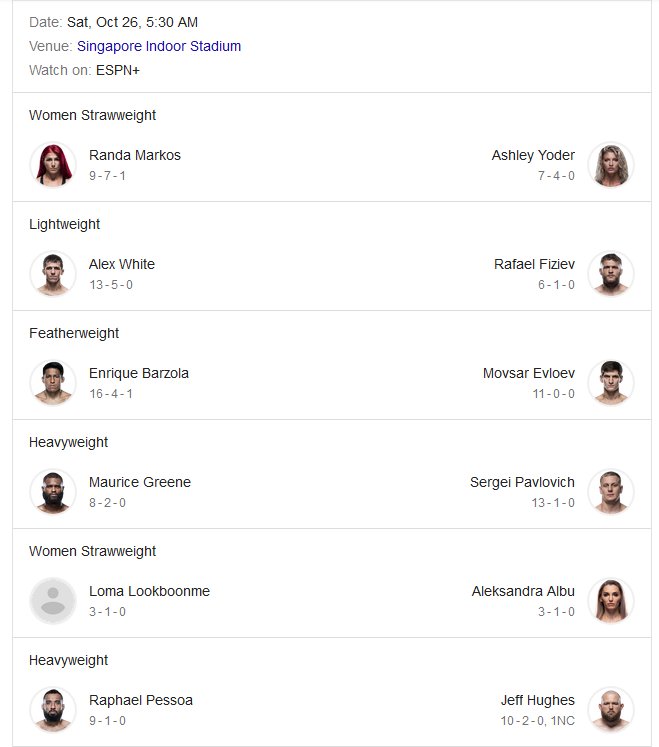Click Sergei Pavlovich's headshot
659x747 pixels.
point(610,492)
